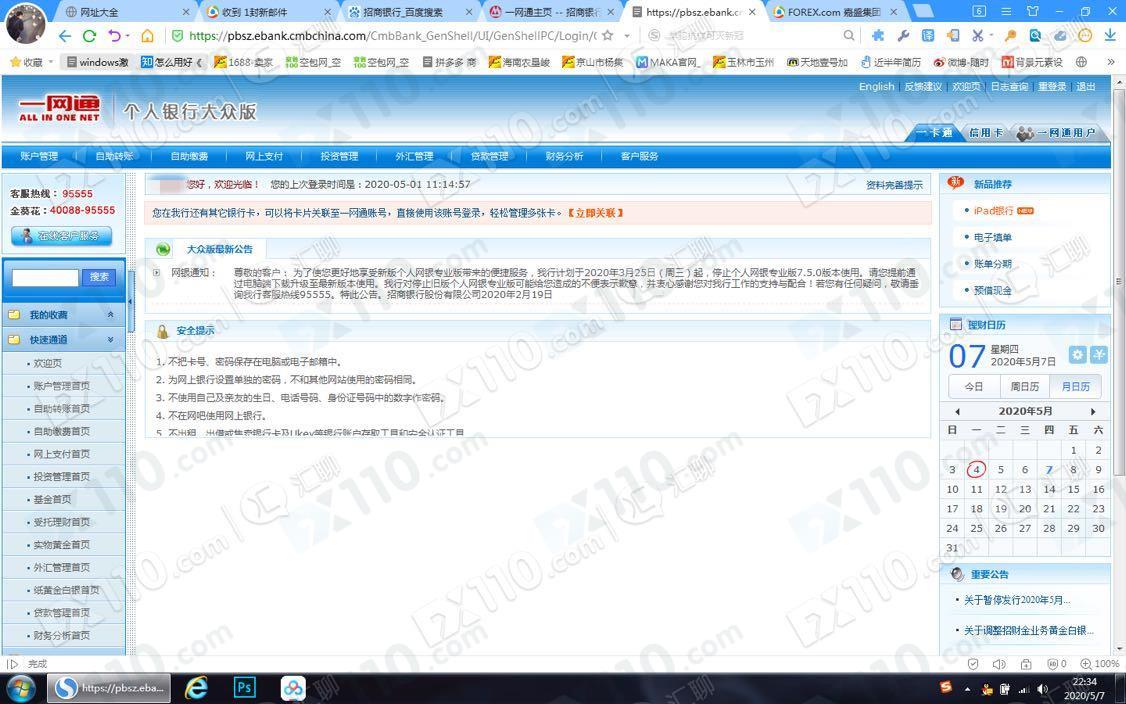Image resolution: width=1126 pixels, height=704 pixels.
Task: Click 在线客户服务 button
Action: tap(62, 236)
